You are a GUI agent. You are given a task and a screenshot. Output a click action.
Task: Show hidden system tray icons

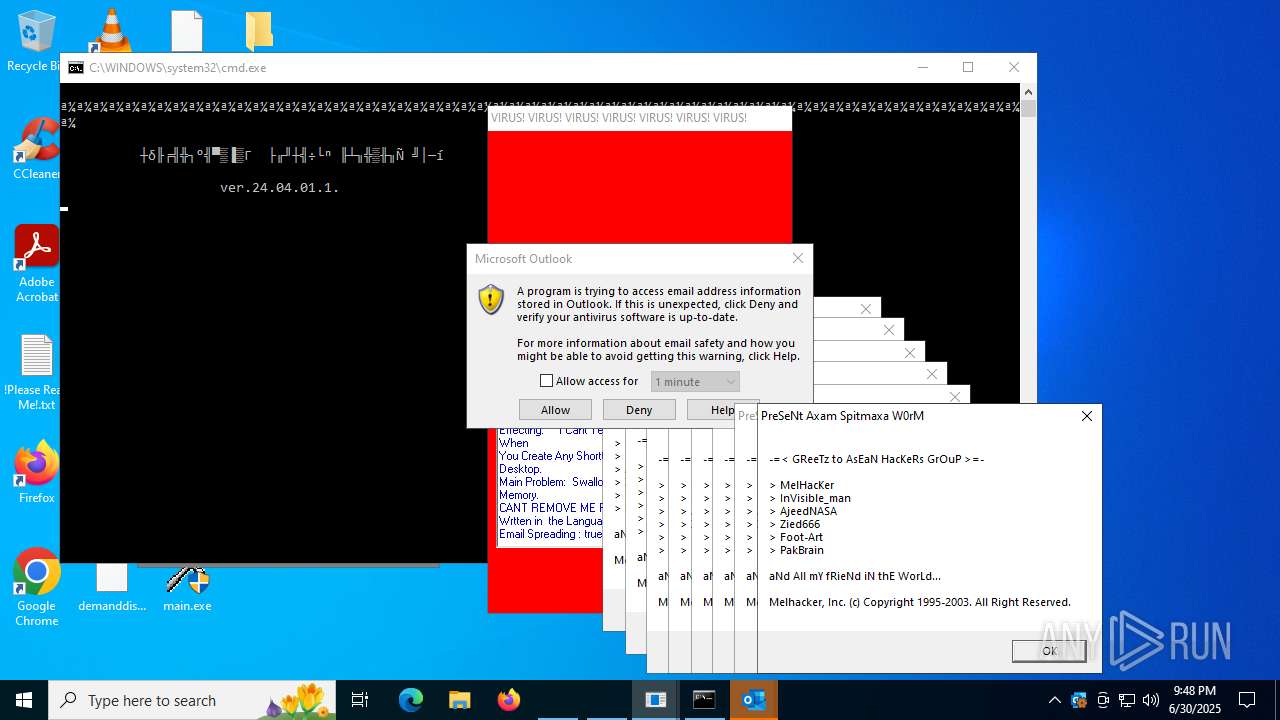tap(1054, 700)
